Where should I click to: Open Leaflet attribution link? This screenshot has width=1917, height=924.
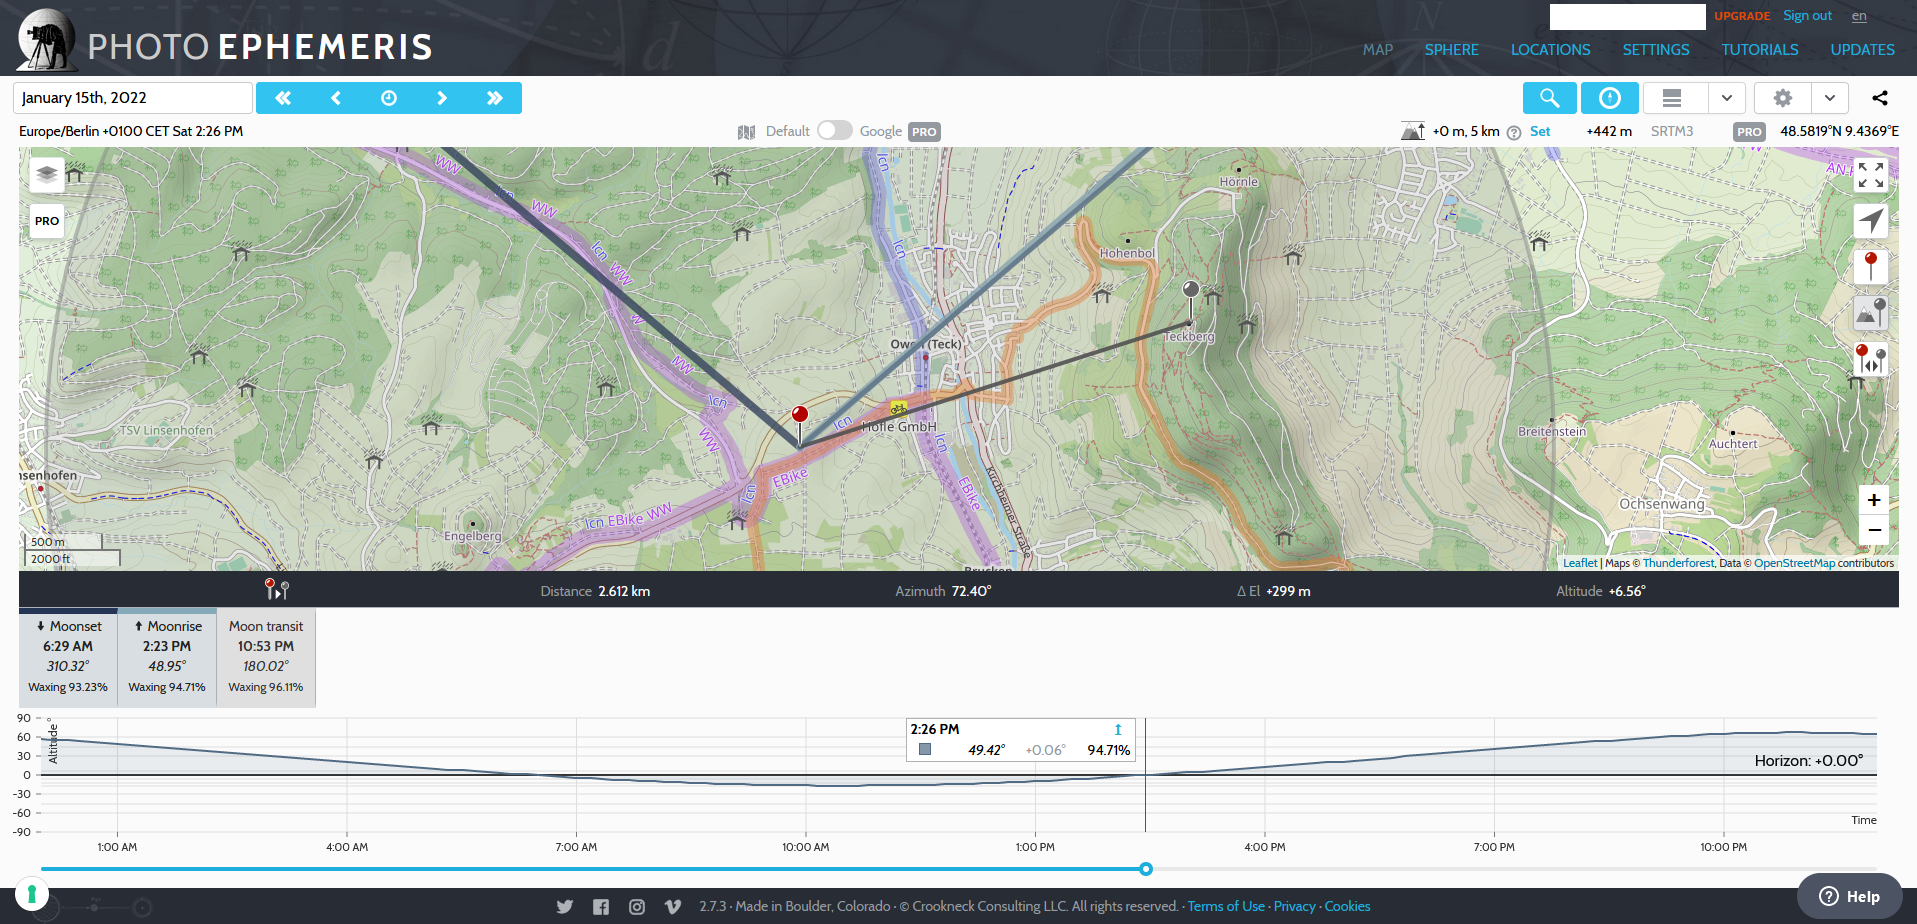pyautogui.click(x=1580, y=563)
